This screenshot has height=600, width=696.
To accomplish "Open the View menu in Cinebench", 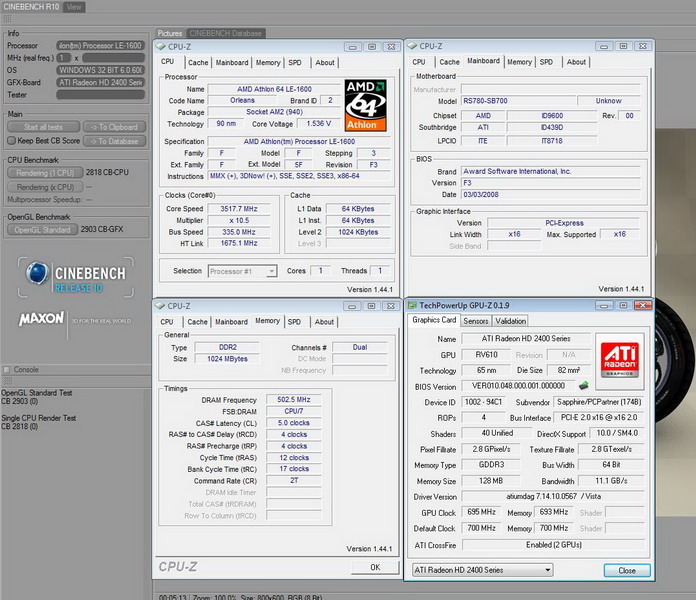I will (x=74, y=7).
